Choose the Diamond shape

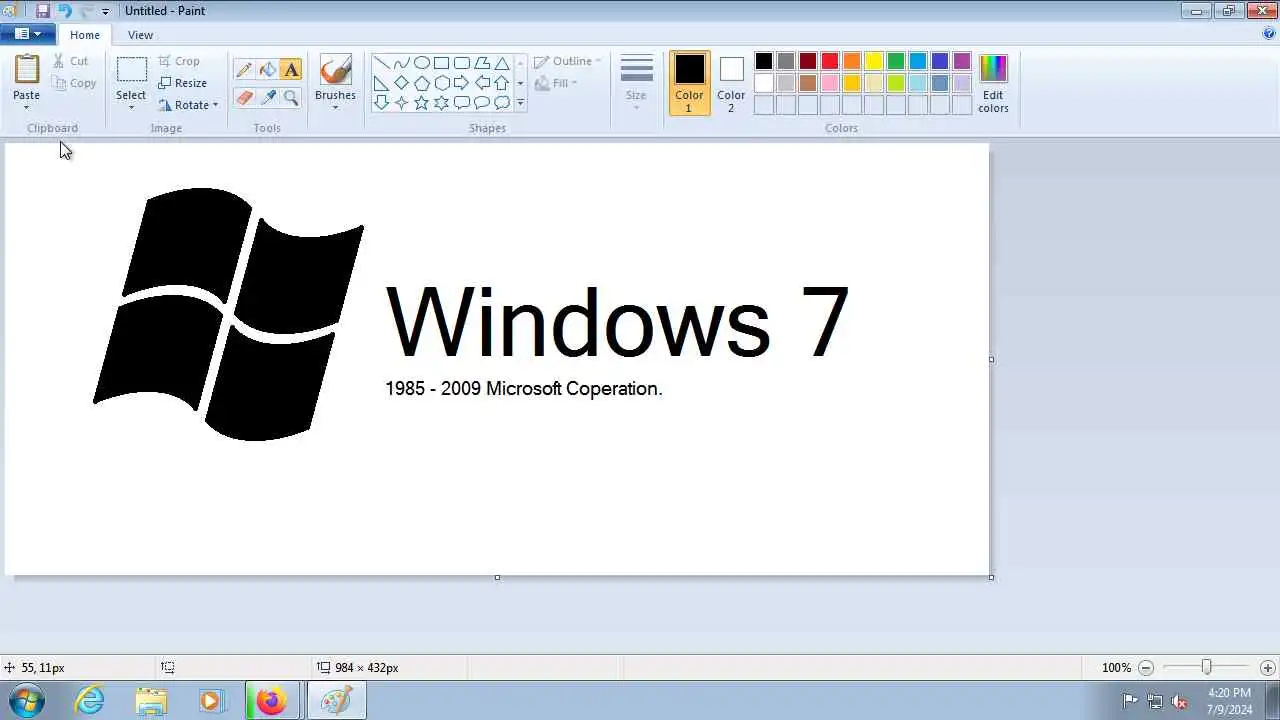401,83
